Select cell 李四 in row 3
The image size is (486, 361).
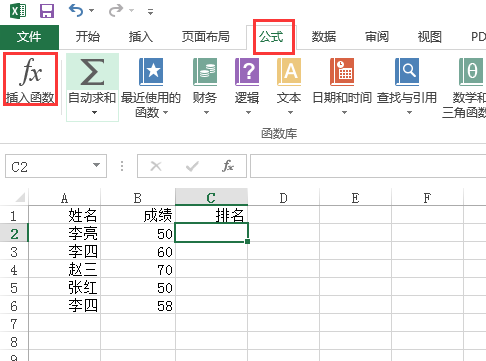[65, 251]
